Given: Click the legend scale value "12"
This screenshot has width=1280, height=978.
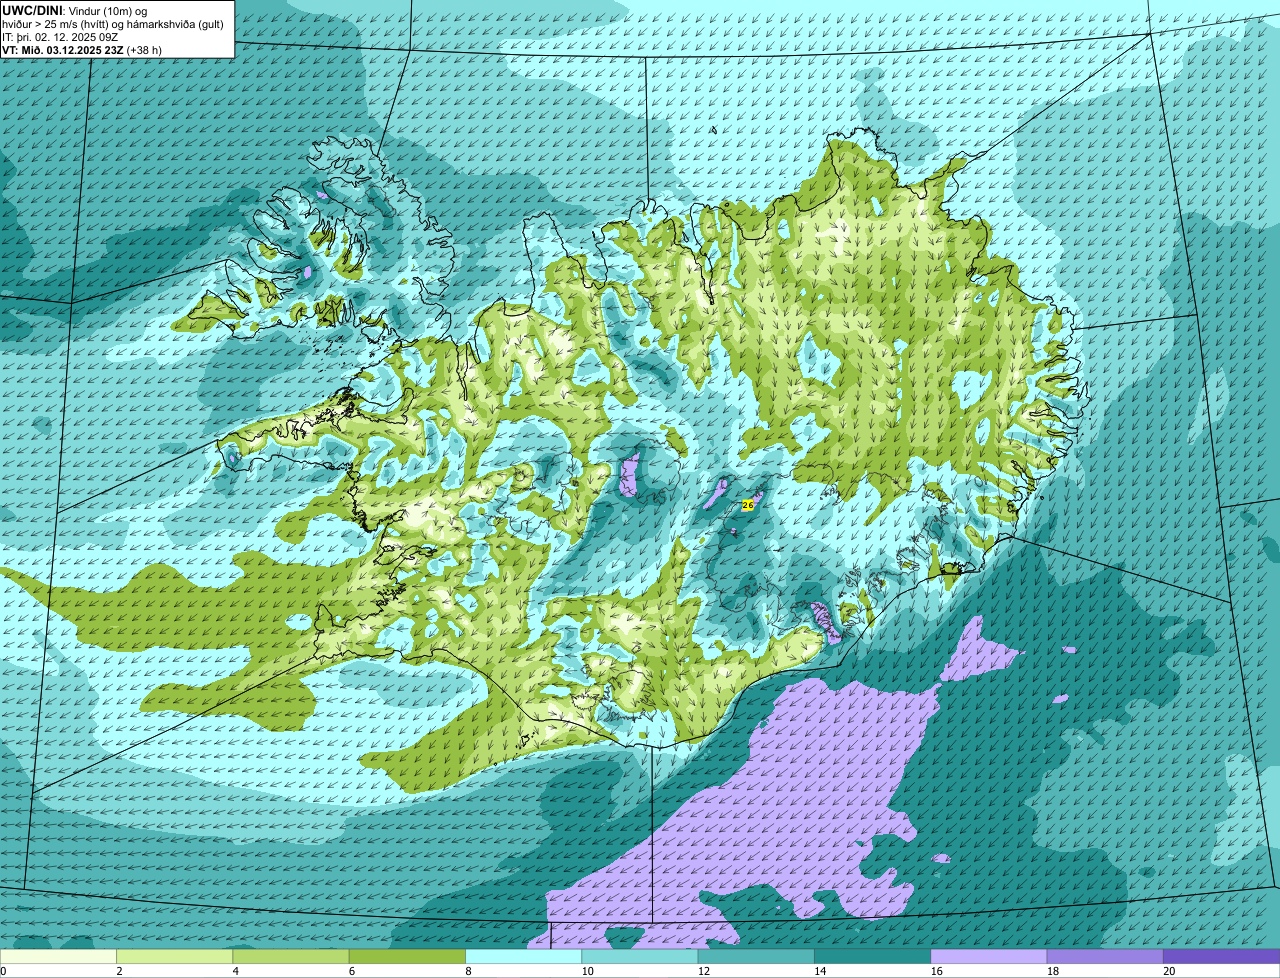Looking at the screenshot, I should coord(703,971).
